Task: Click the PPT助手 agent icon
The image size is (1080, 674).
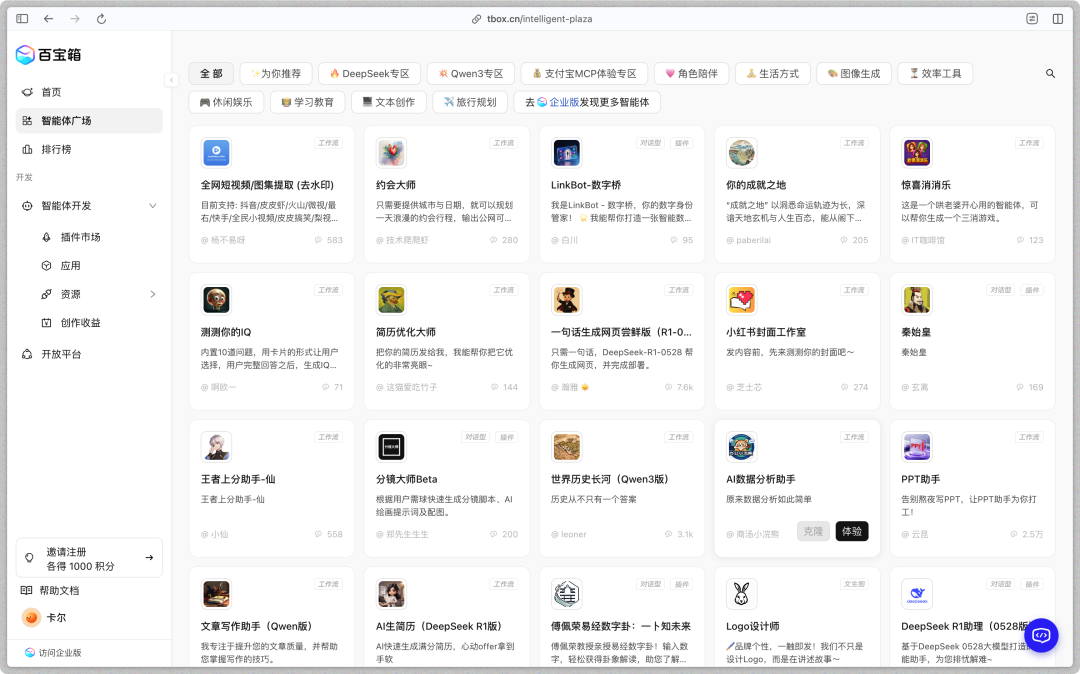Action: click(x=917, y=447)
